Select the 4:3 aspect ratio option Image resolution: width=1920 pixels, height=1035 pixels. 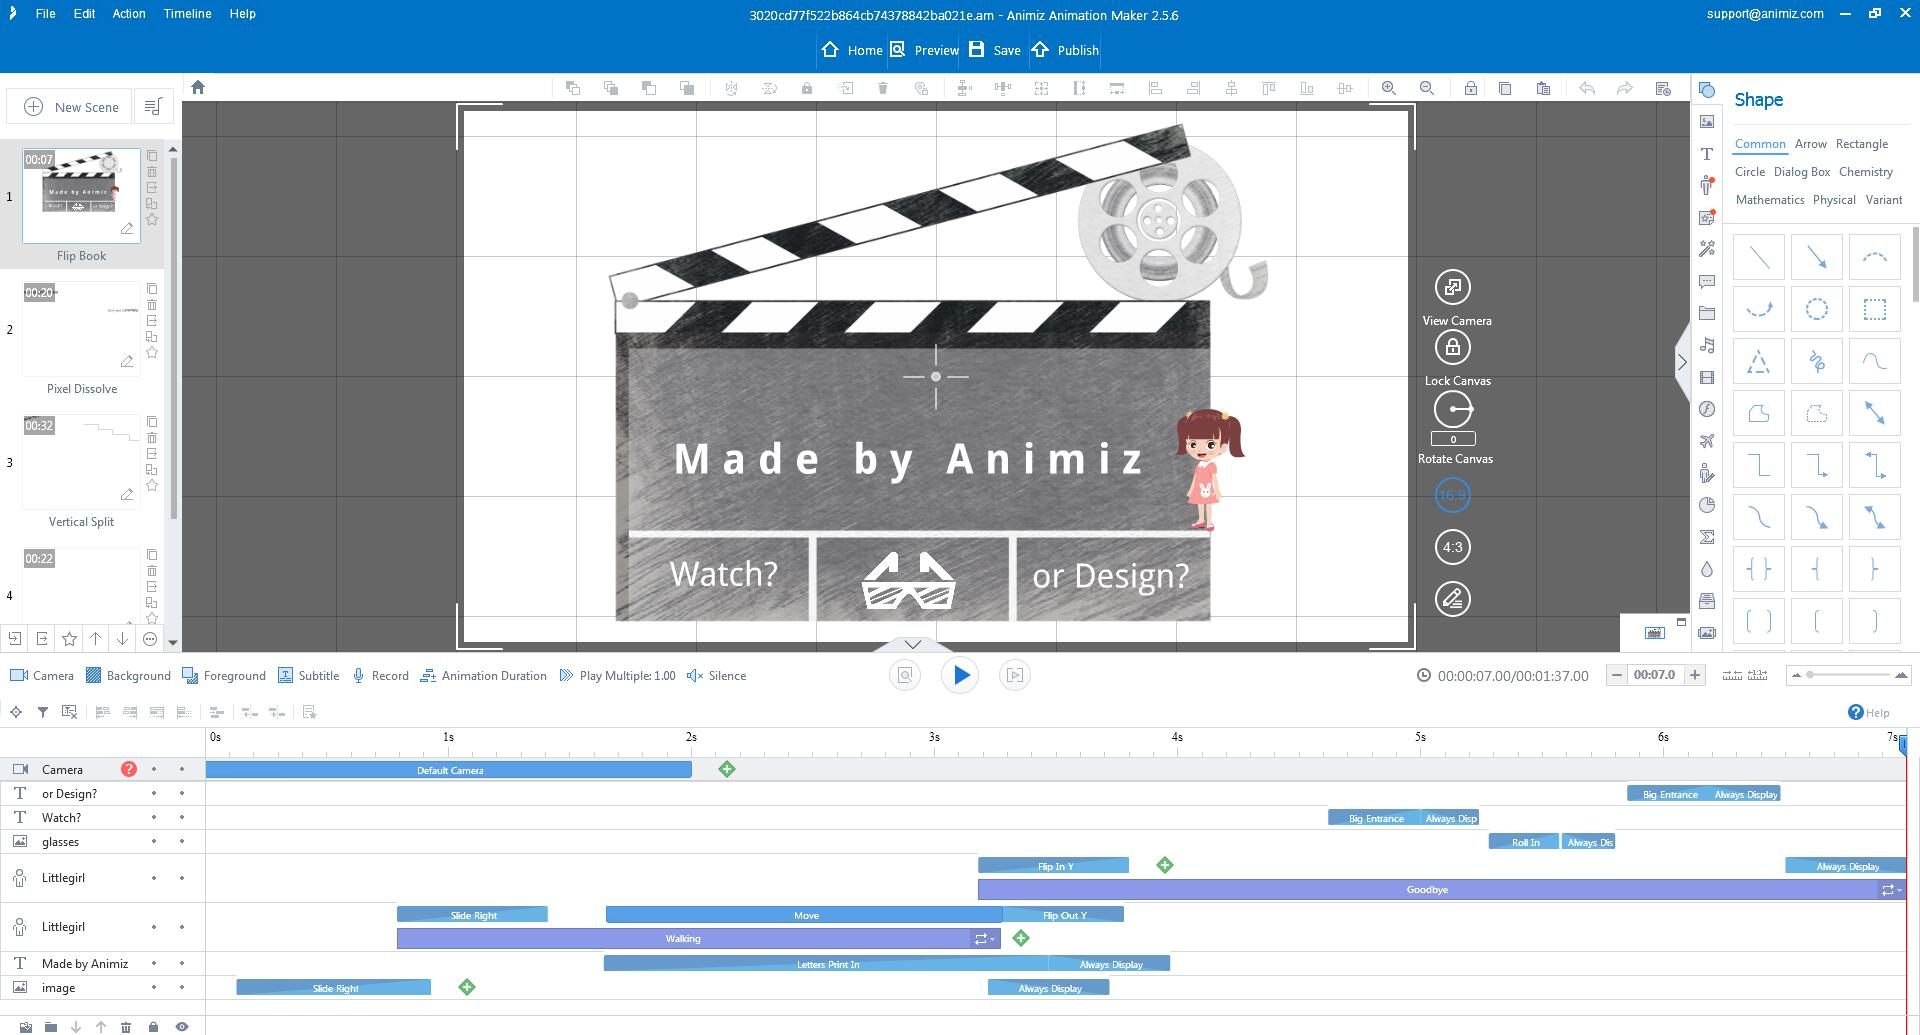[1452, 547]
